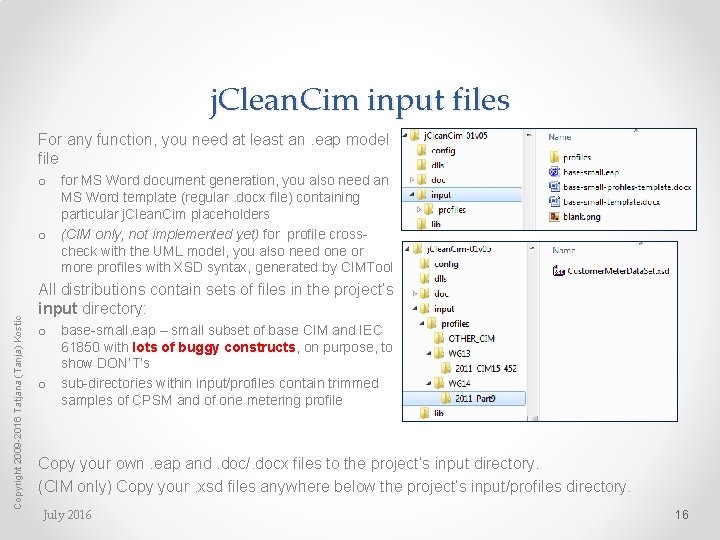Select jCleanCim-01v05 root folder in Part9-selected explorer

(452, 248)
